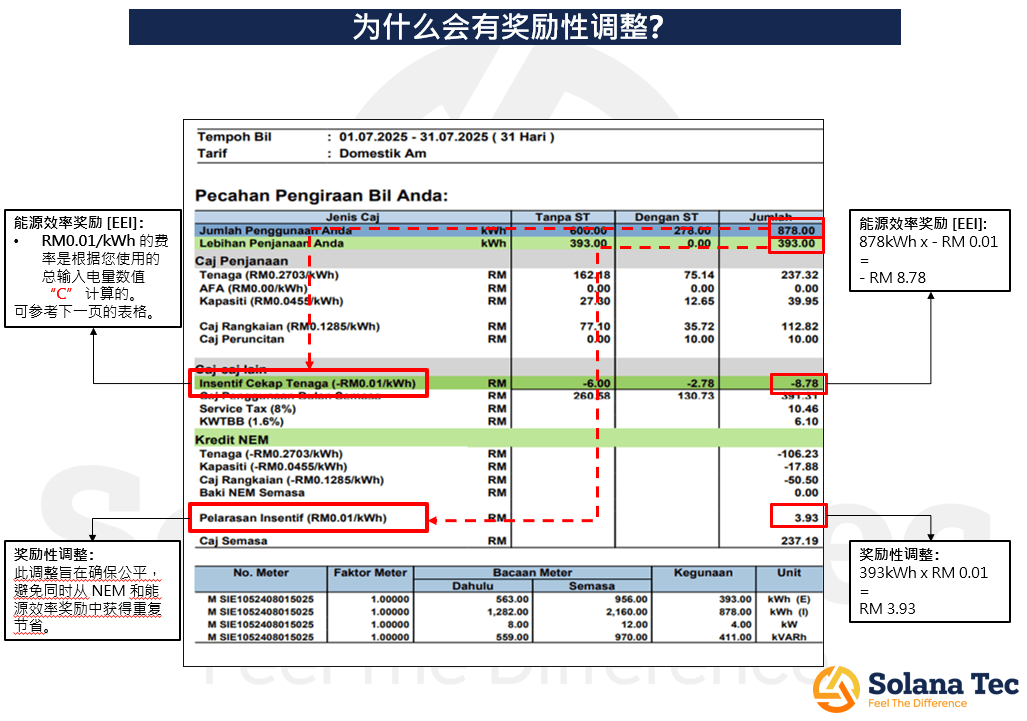This screenshot has width=1027, height=721.
Task: Select the red-boxed 878.00 total value
Action: (796, 230)
